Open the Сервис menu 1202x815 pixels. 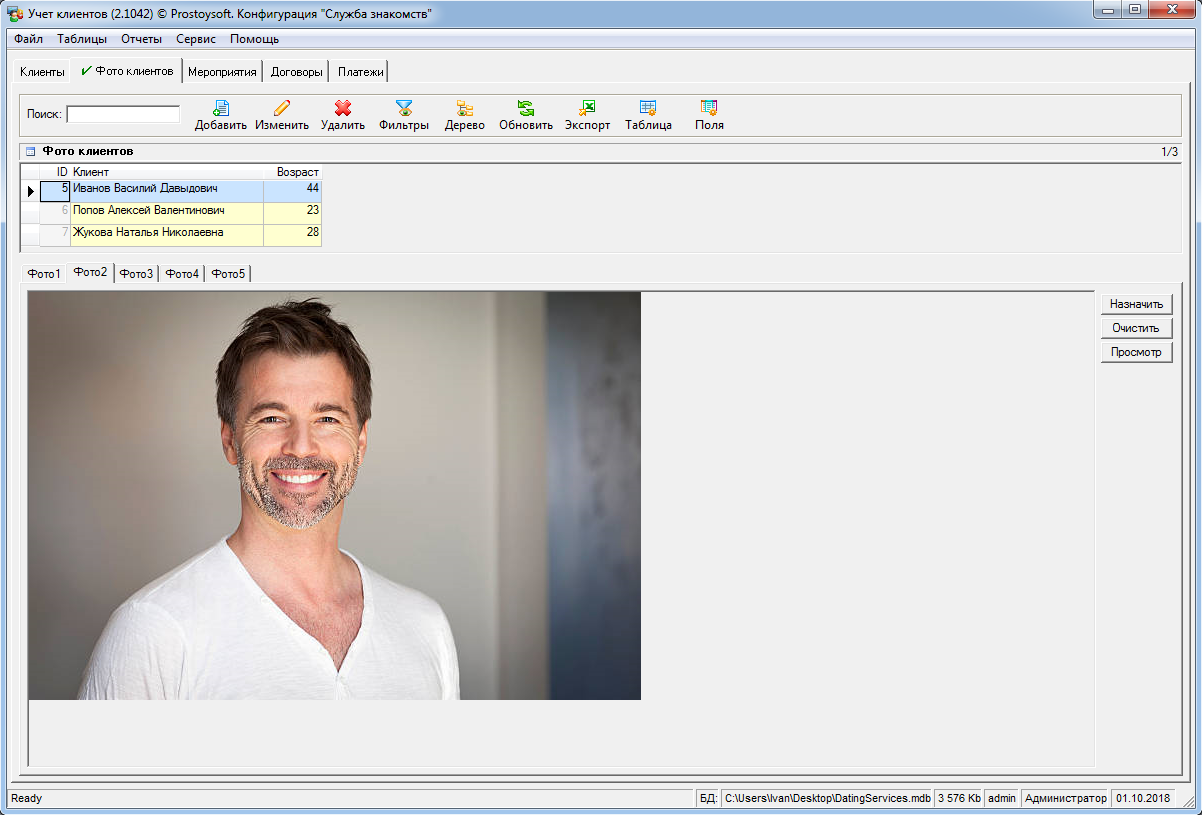196,39
